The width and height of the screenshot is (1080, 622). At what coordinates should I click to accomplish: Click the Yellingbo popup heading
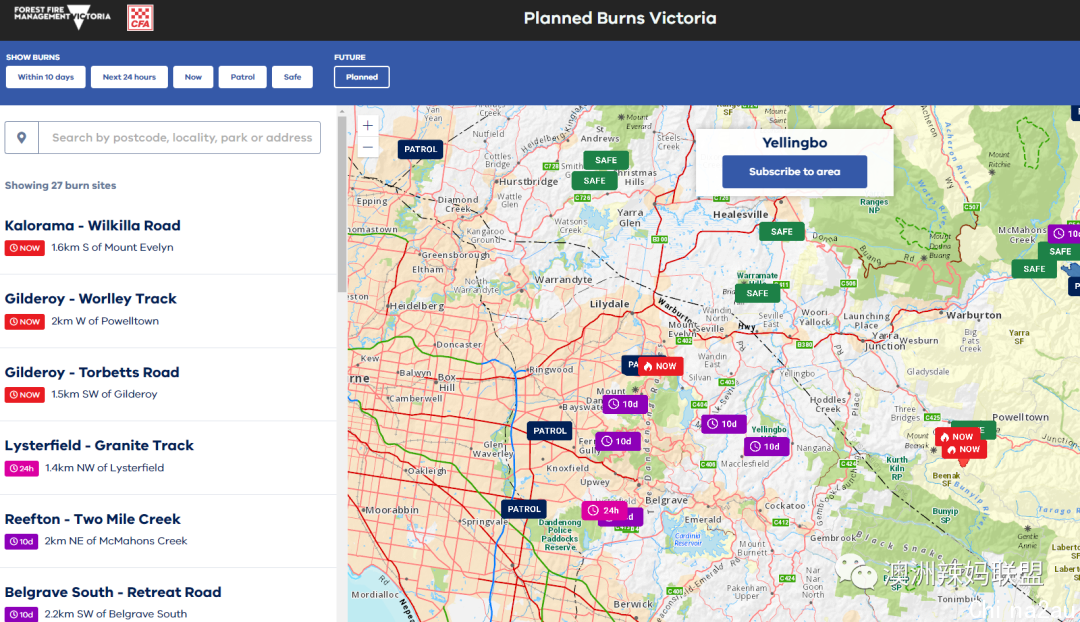[x=794, y=143]
